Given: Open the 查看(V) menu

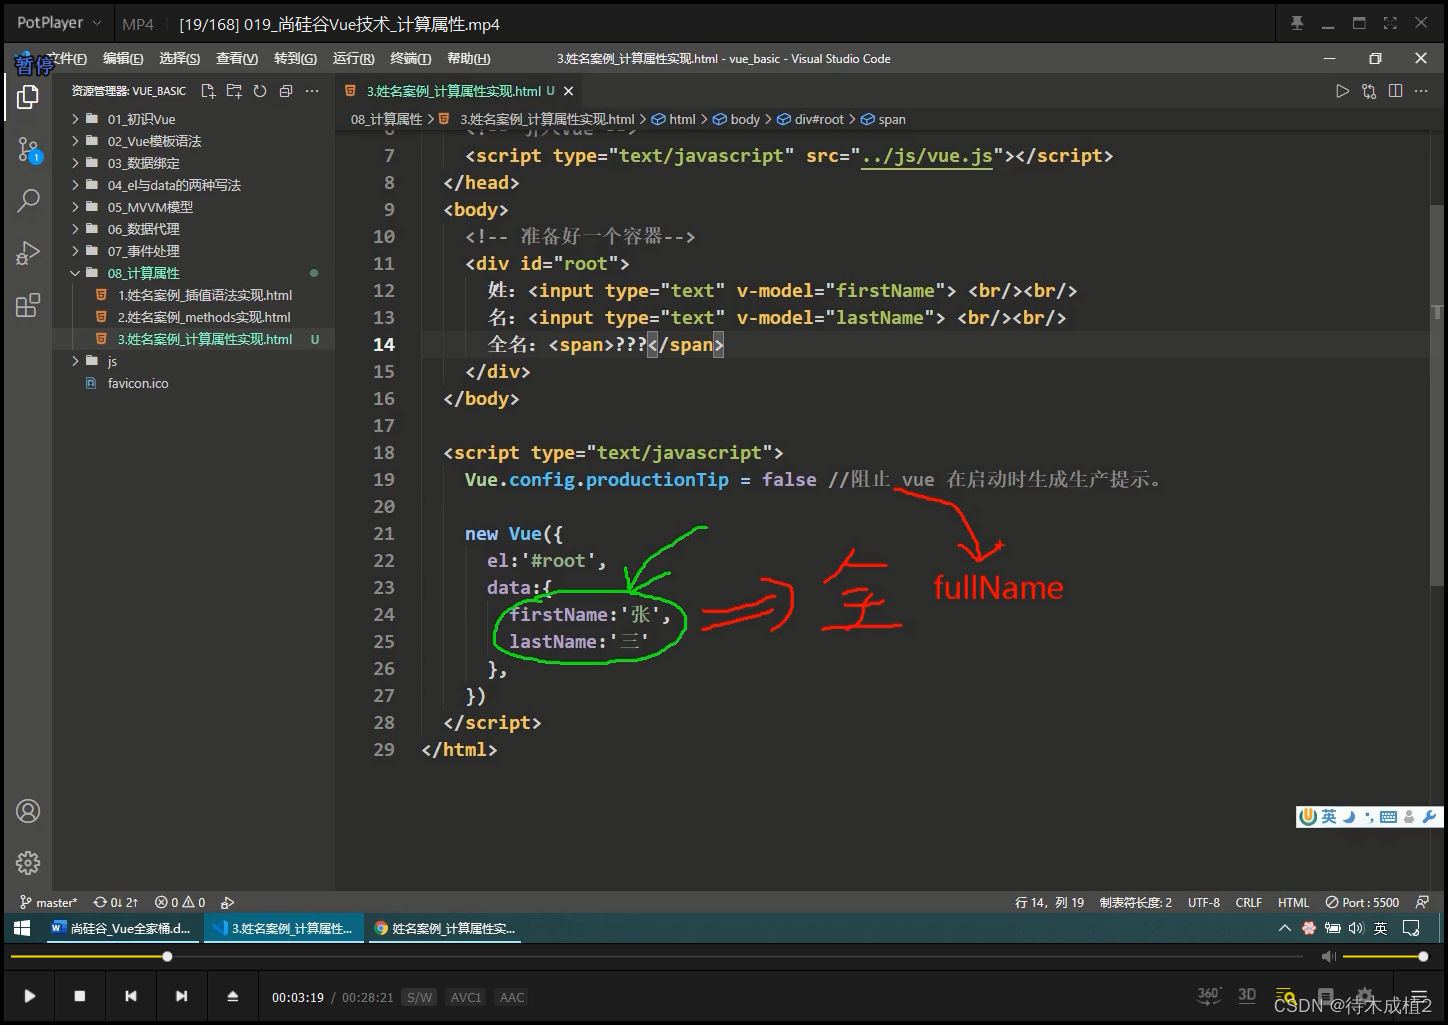Looking at the screenshot, I should coord(237,59).
